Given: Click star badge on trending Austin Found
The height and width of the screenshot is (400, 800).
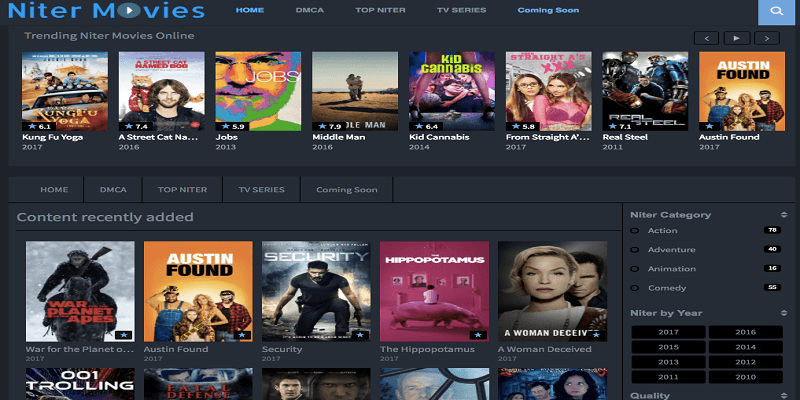Looking at the screenshot, I should tap(709, 126).
